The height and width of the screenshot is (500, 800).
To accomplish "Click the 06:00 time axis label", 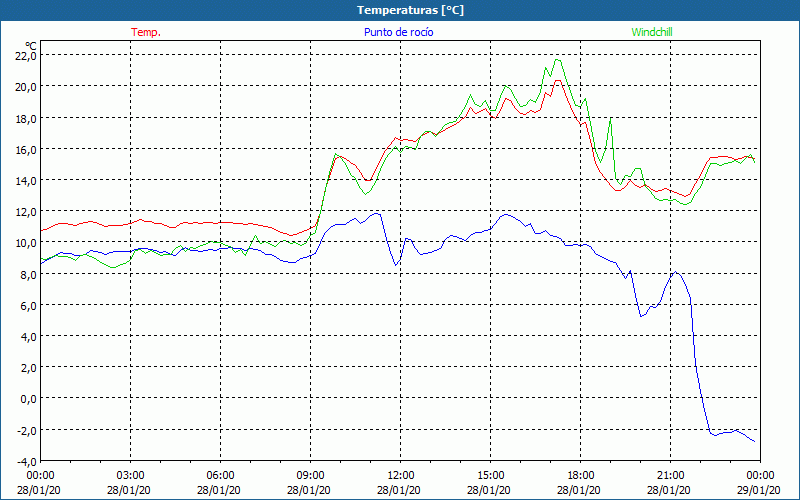I will point(220,476).
